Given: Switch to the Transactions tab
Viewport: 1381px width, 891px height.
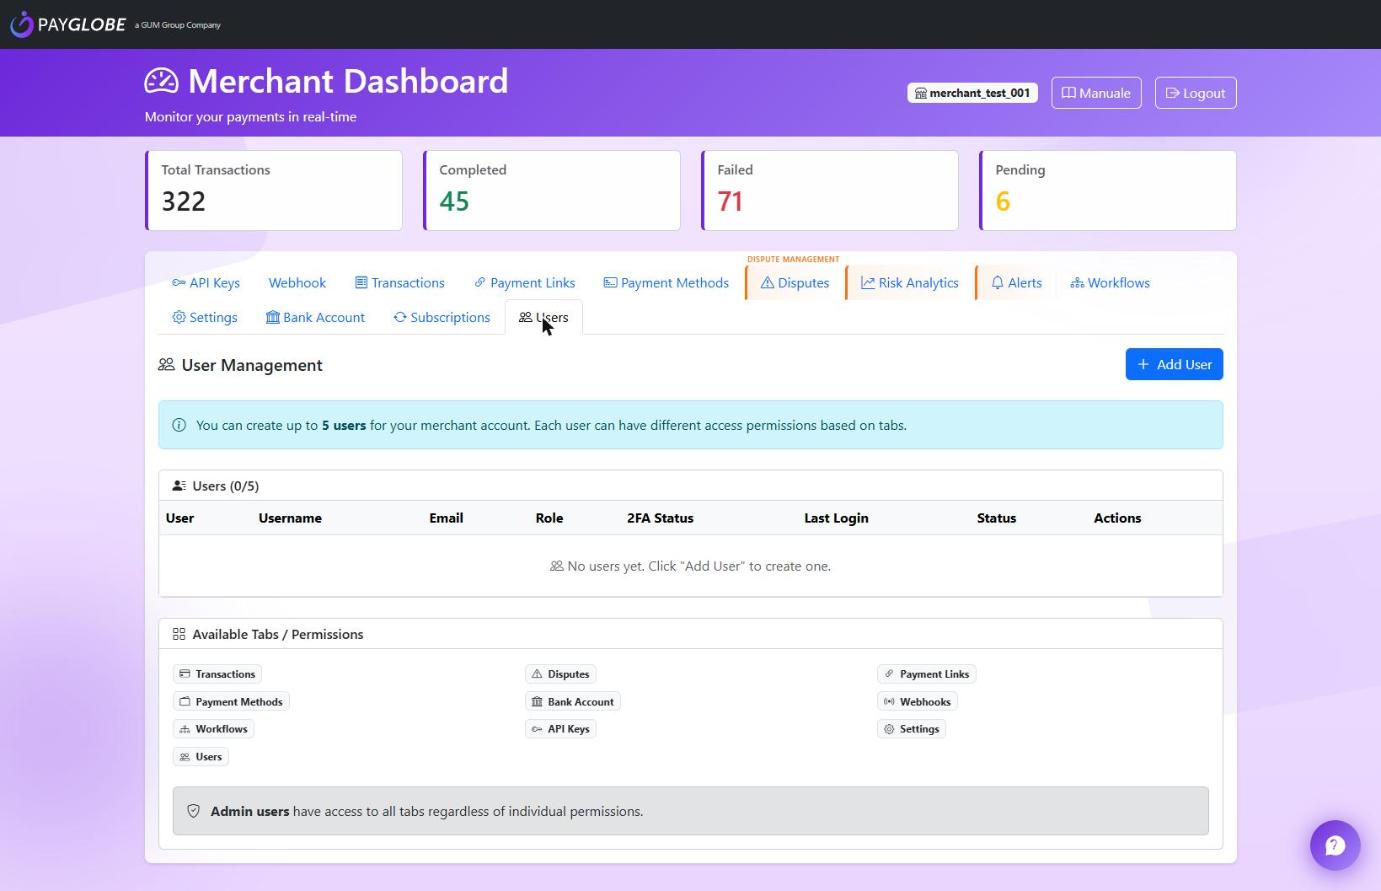Looking at the screenshot, I should coord(400,283).
